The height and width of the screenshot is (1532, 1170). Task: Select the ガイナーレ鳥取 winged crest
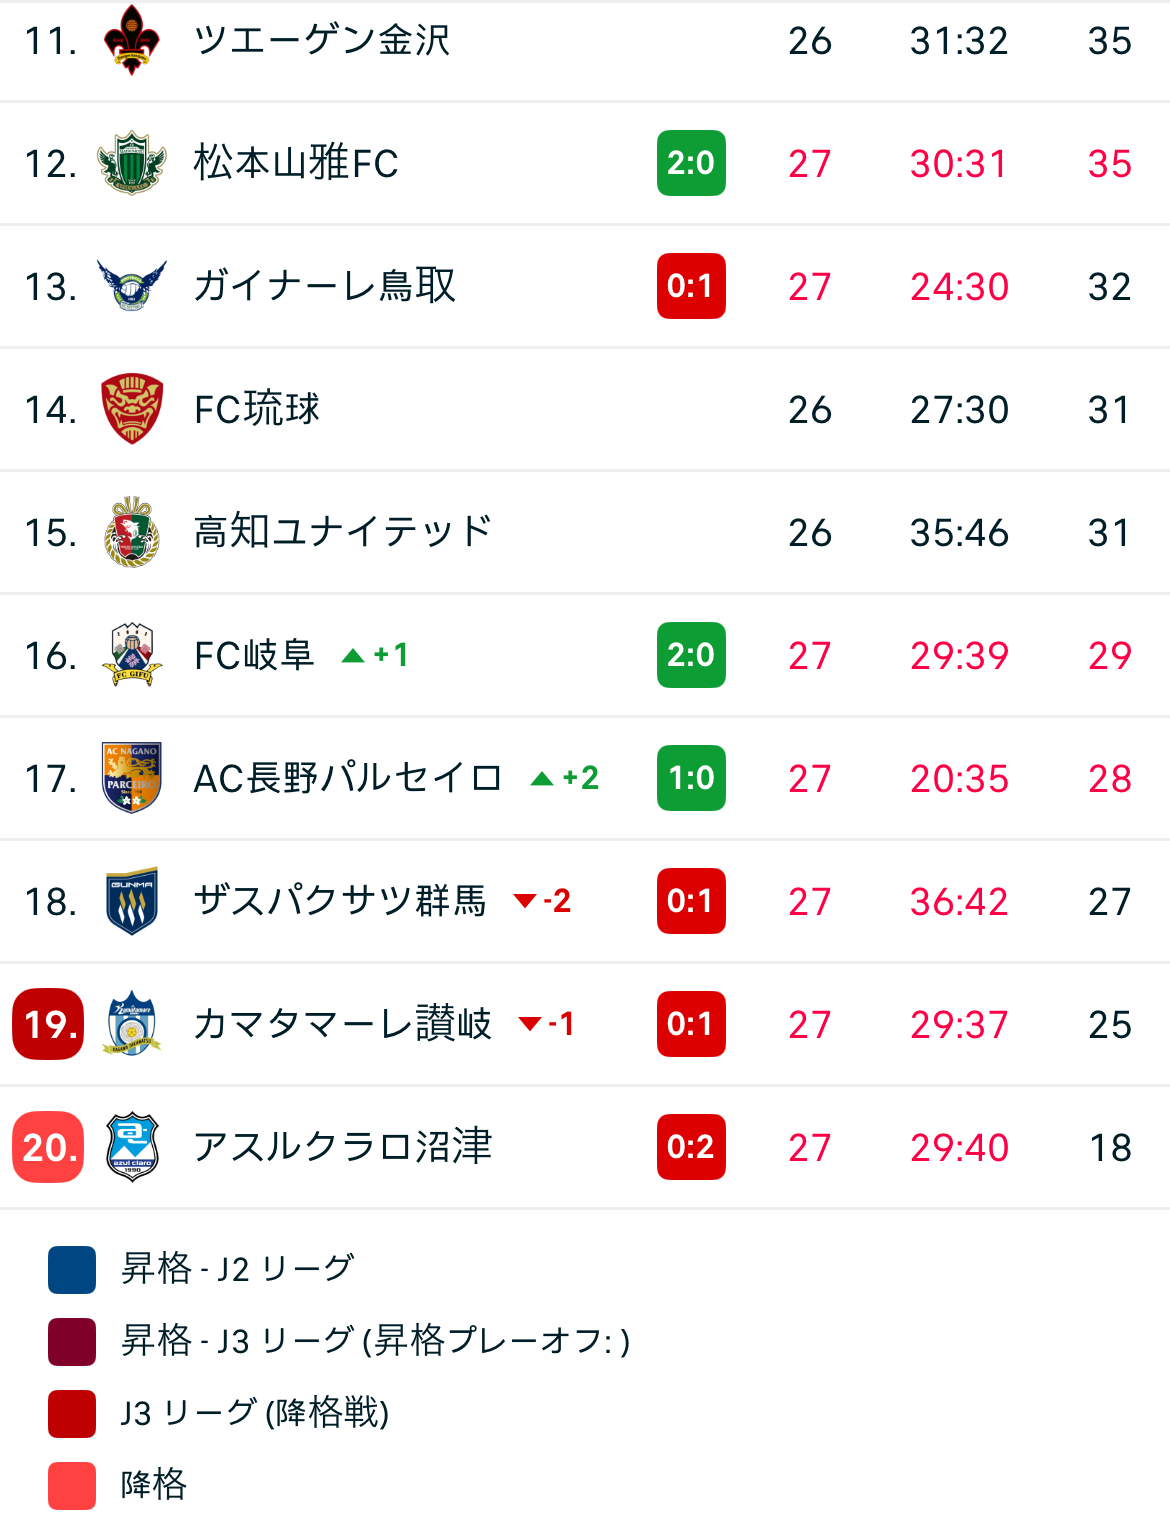(x=132, y=286)
